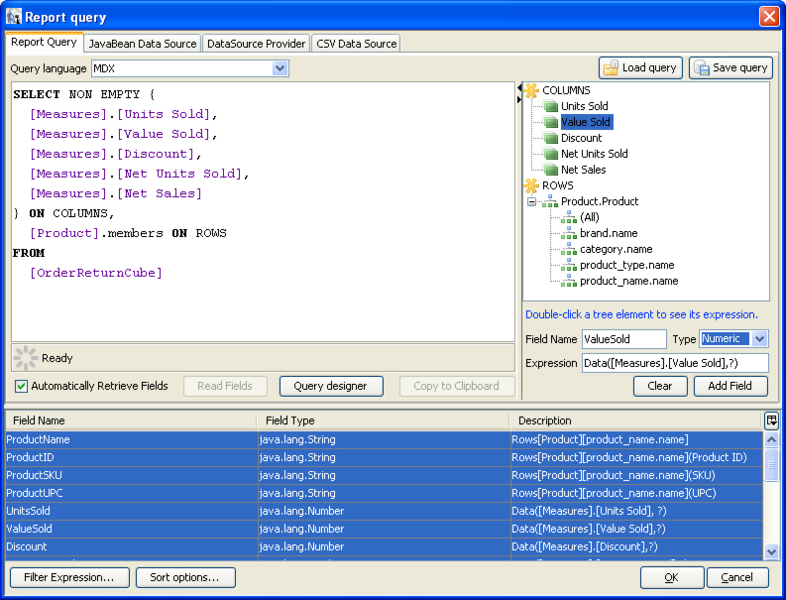Screen dimensions: 786x600
Task: Click the product_type.name level icon
Action: [x=568, y=265]
